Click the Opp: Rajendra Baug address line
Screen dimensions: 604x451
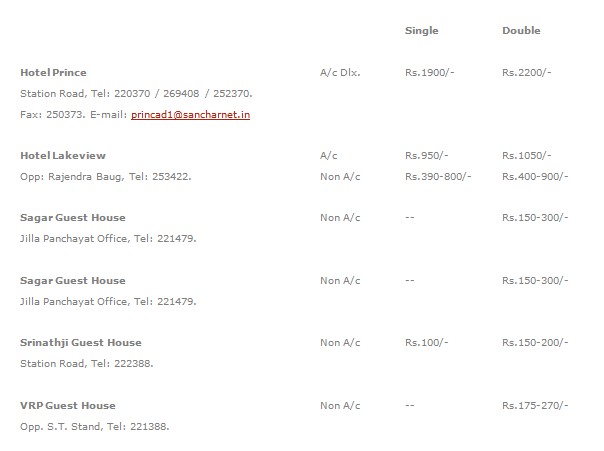tap(106, 177)
